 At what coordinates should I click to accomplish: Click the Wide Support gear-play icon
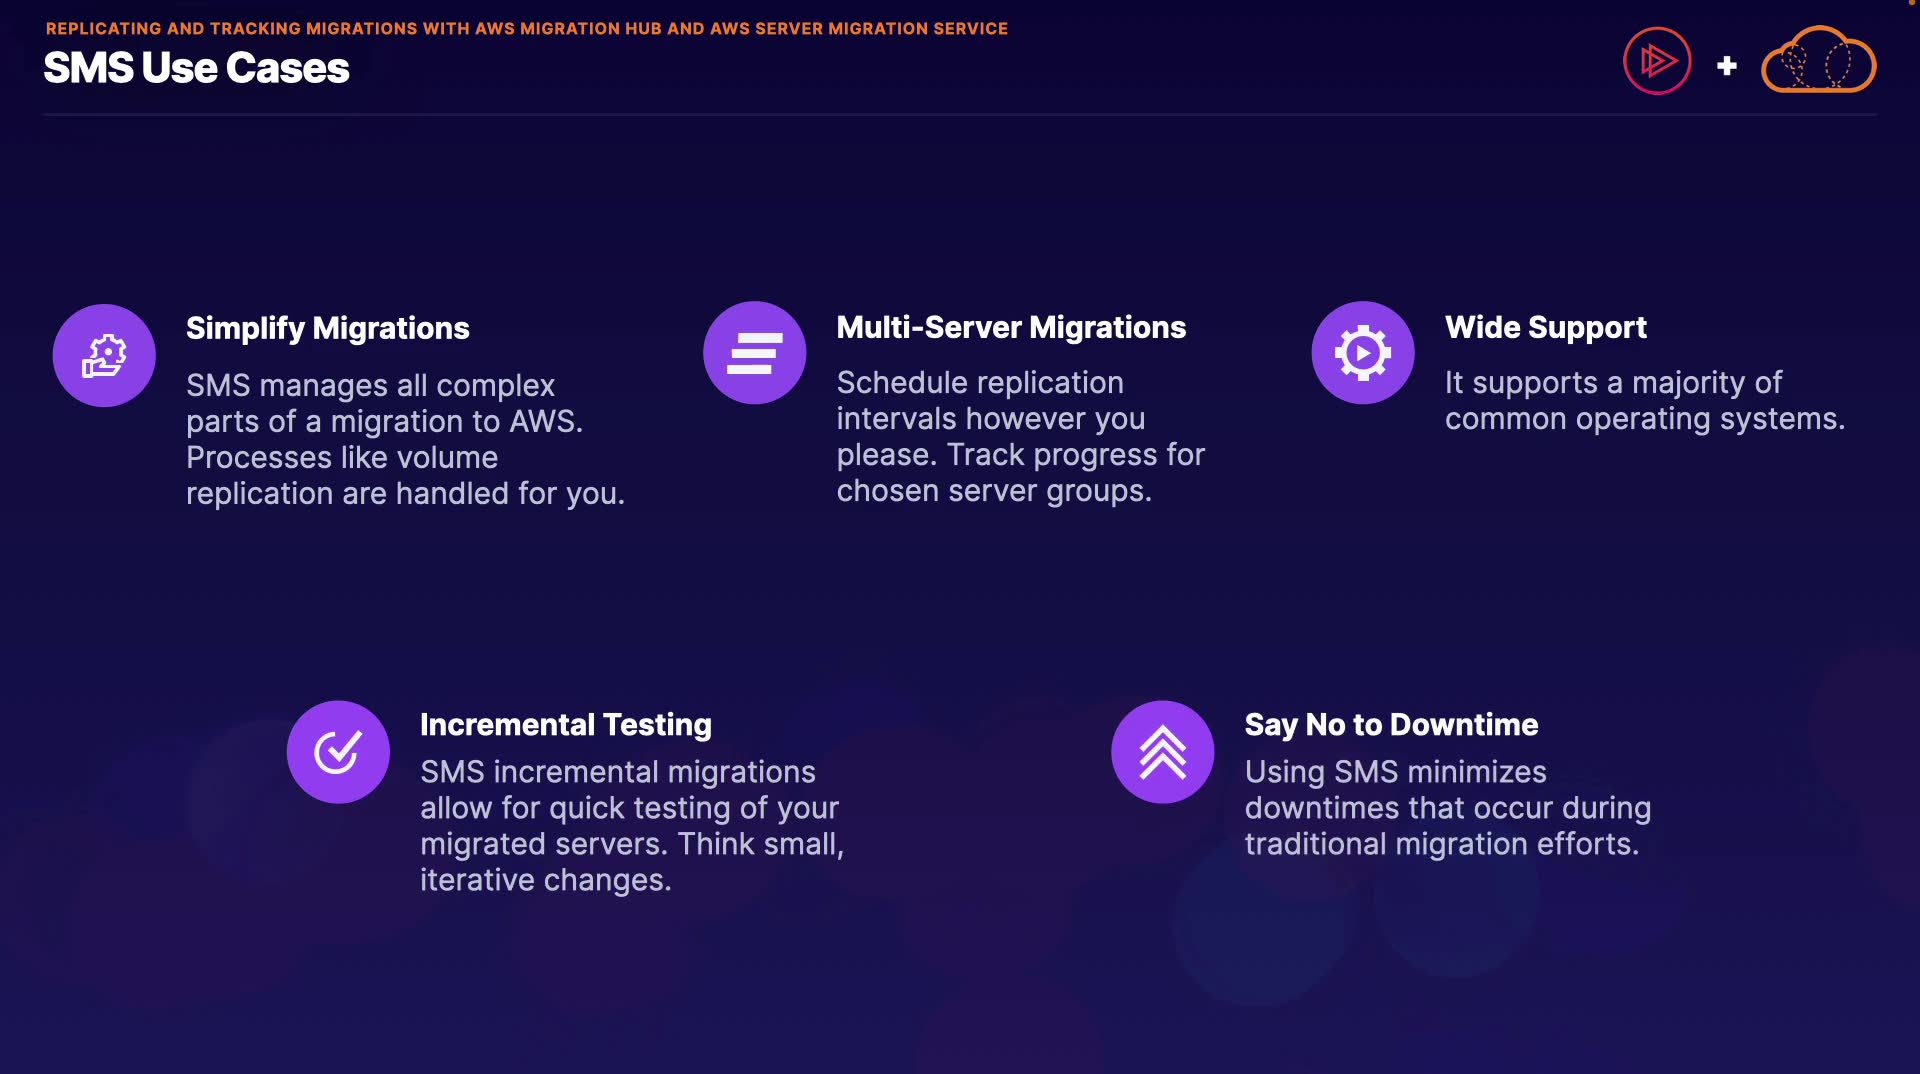pos(1363,353)
